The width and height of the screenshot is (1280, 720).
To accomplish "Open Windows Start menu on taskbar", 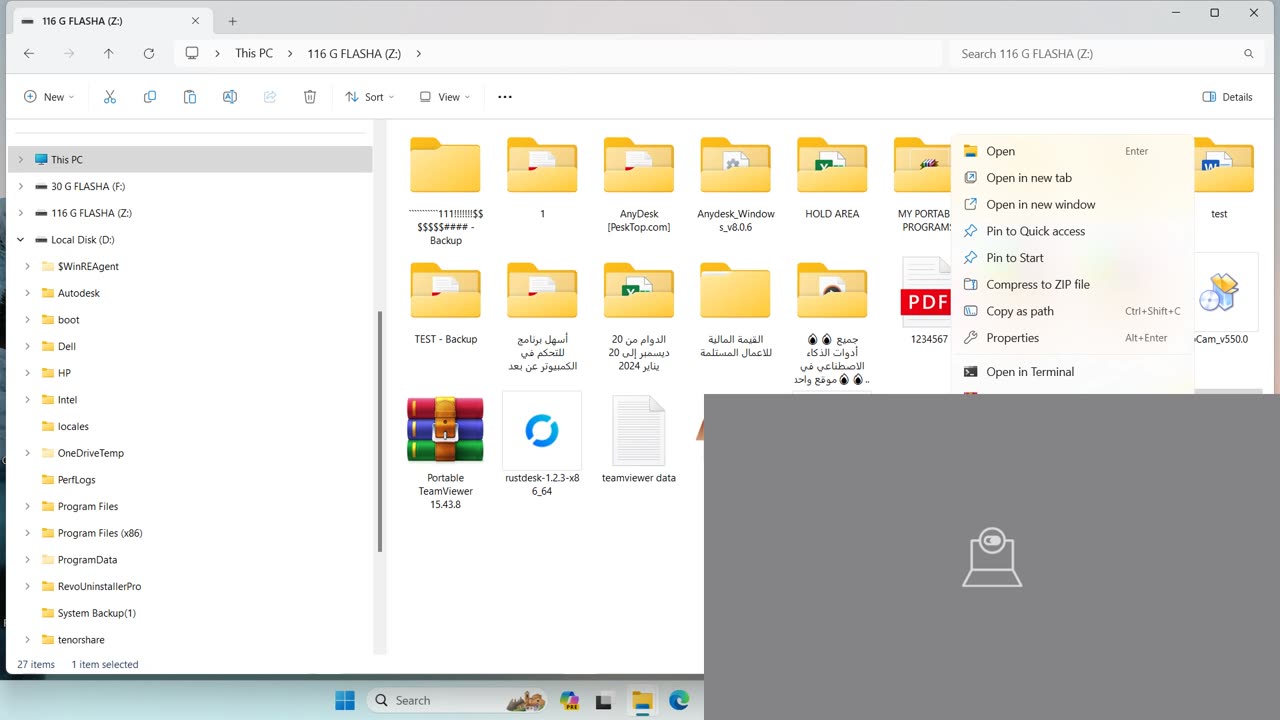I will 345,700.
